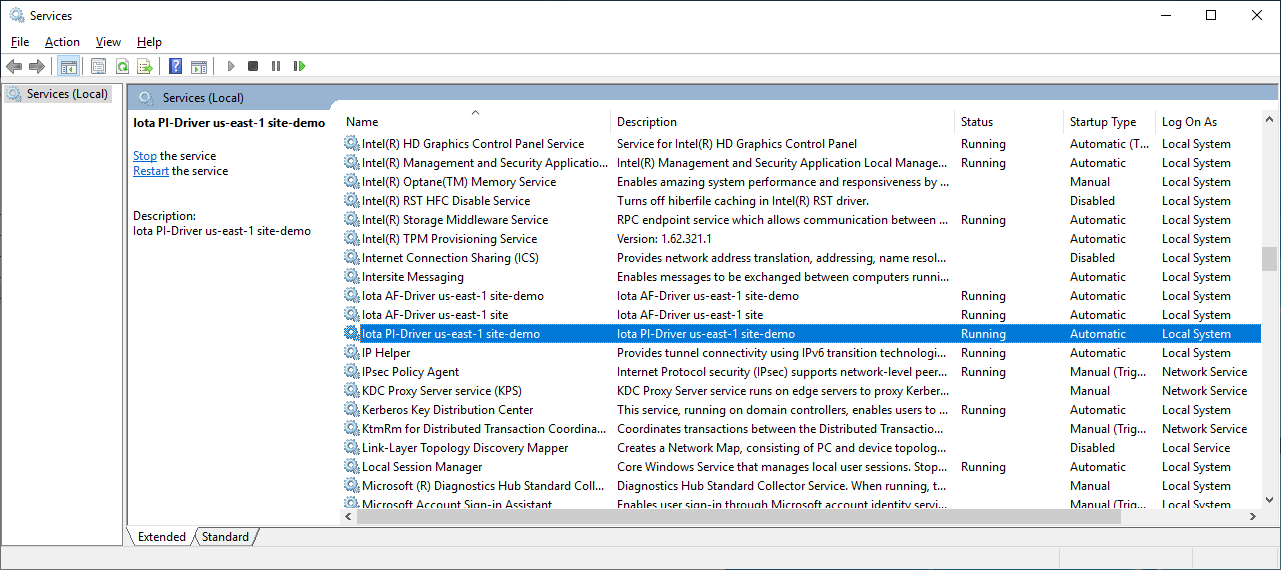Click Local Service log-on for Link-Layer Topology
1281x570 pixels.
click(x=1196, y=448)
